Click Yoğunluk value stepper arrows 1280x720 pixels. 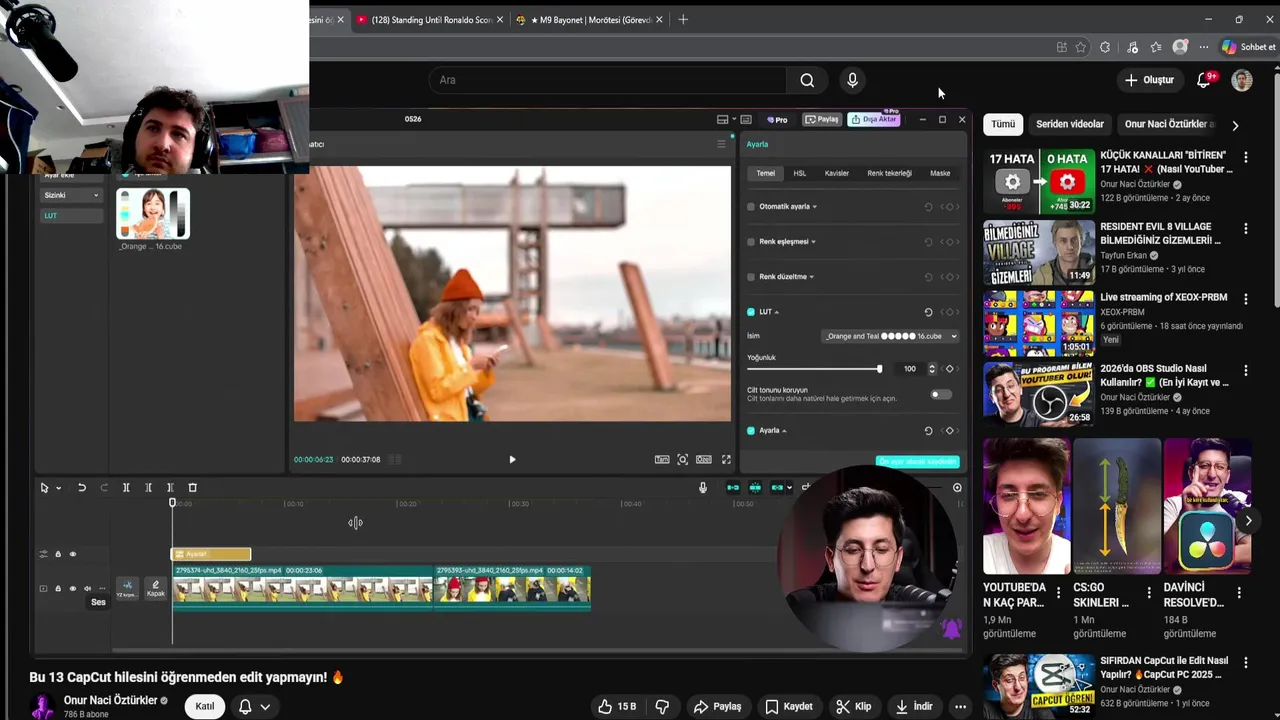pos(932,369)
